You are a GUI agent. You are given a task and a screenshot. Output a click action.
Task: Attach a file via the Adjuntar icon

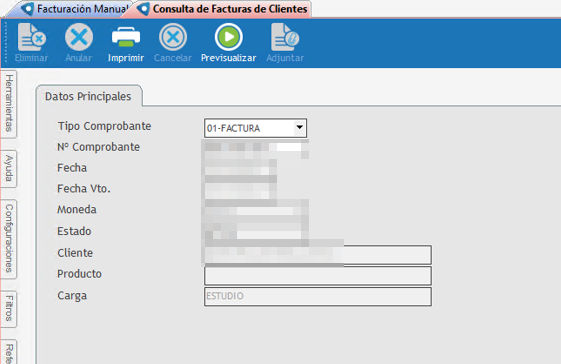tap(285, 37)
